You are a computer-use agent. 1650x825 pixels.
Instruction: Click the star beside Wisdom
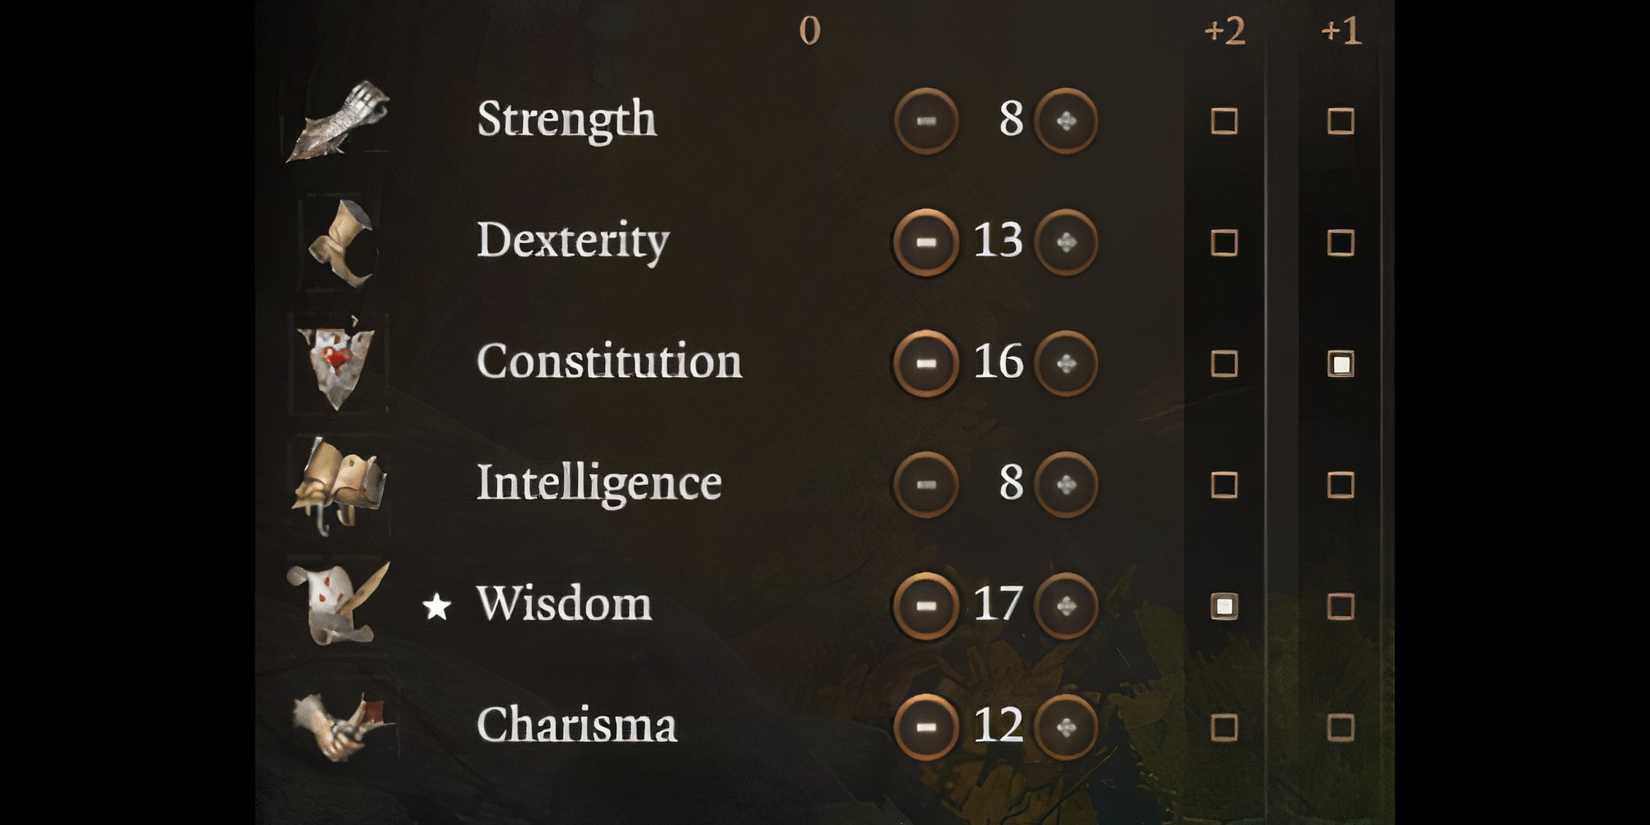tap(437, 606)
